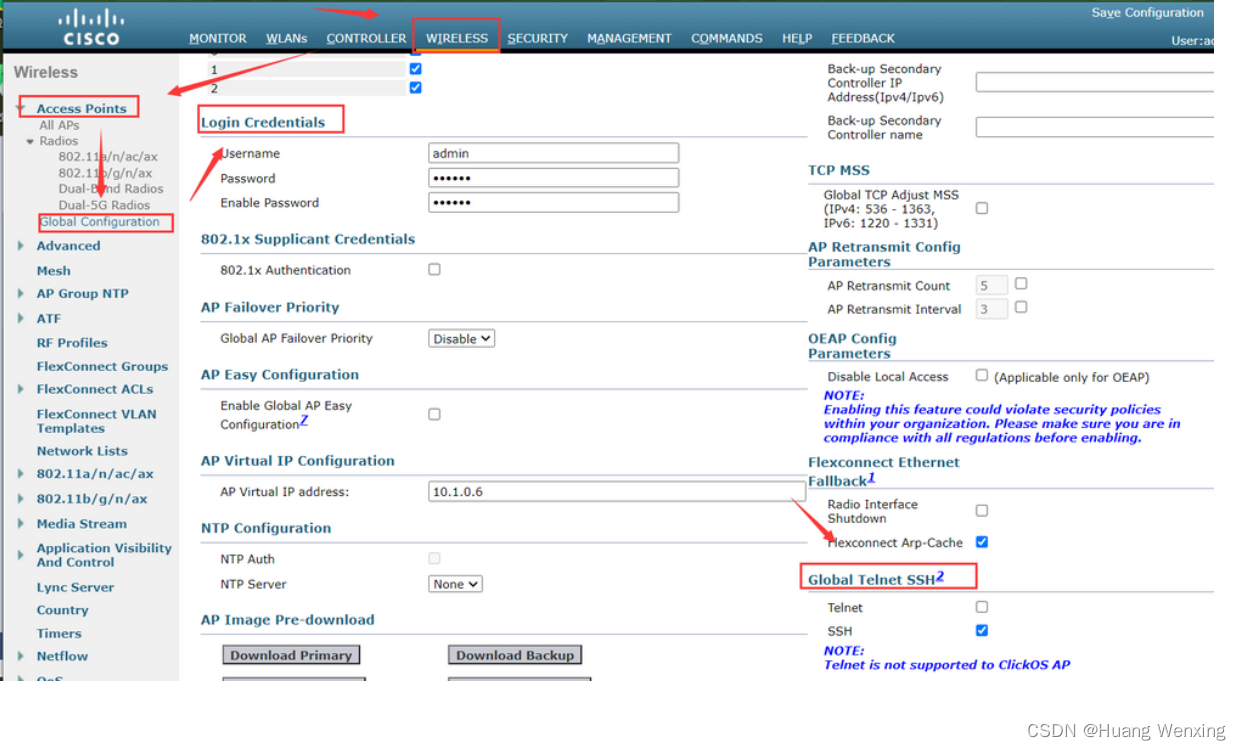The image size is (1241, 750).
Task: Click the Password field
Action: click(x=553, y=178)
